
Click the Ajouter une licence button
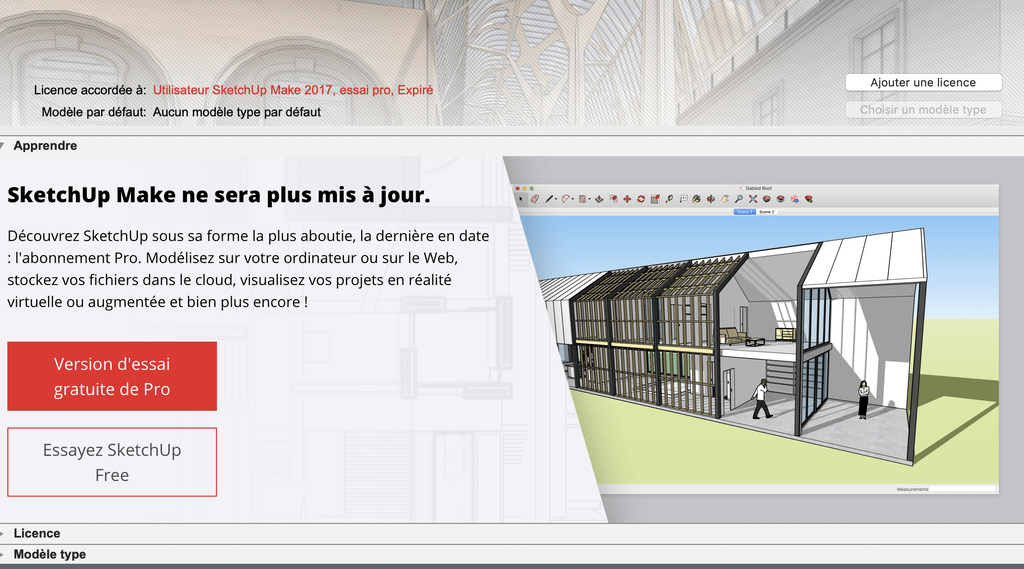923,82
